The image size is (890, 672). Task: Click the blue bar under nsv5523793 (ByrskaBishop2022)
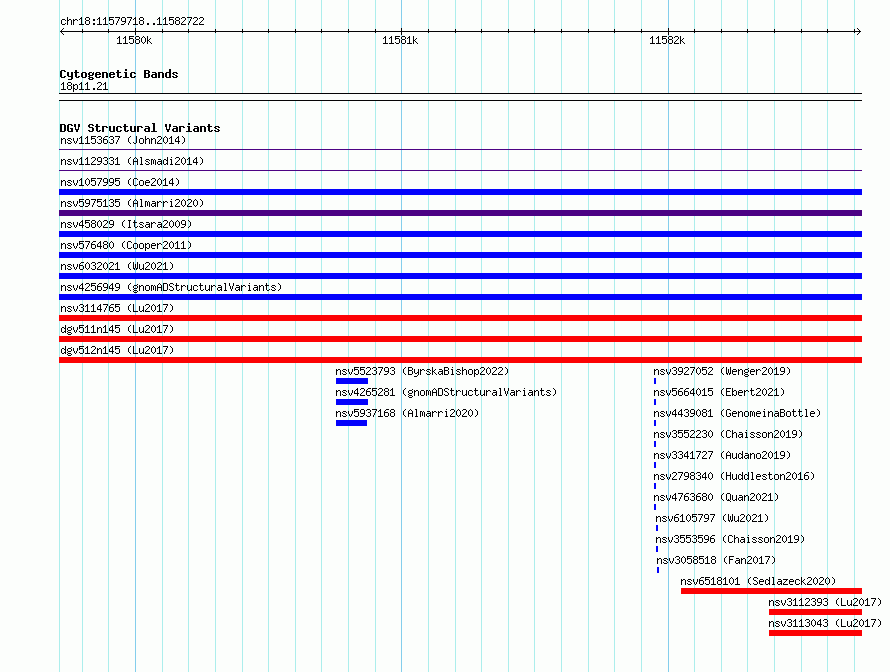tap(352, 381)
